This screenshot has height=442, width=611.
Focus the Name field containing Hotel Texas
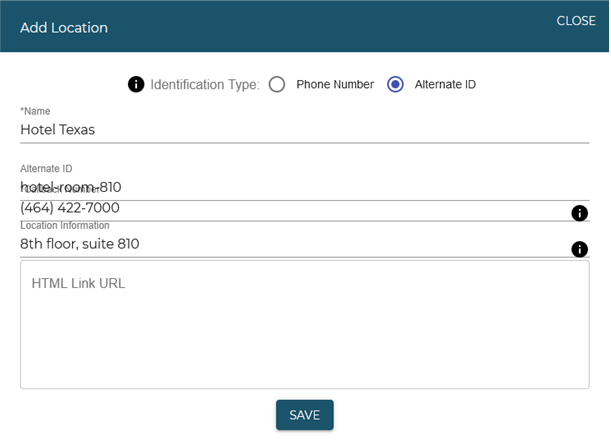(300, 129)
